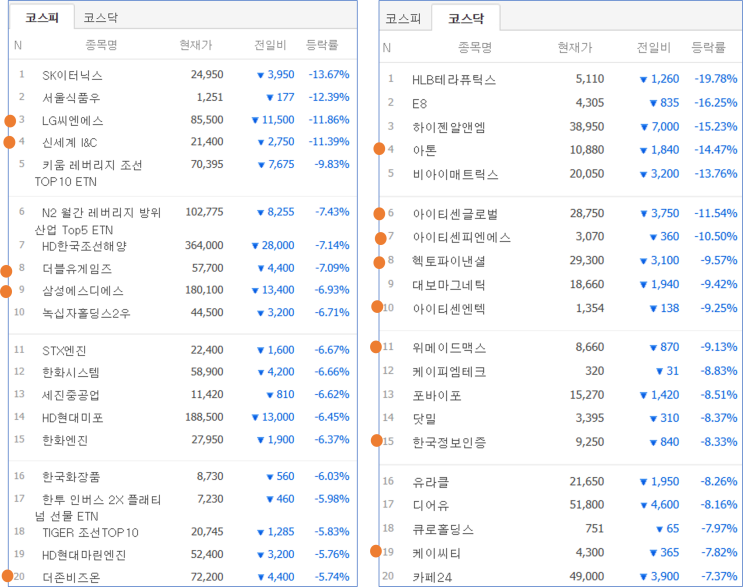Screen dimensions: 743x587
Task: Open stock 더블유게임즈
Action: click(77, 269)
